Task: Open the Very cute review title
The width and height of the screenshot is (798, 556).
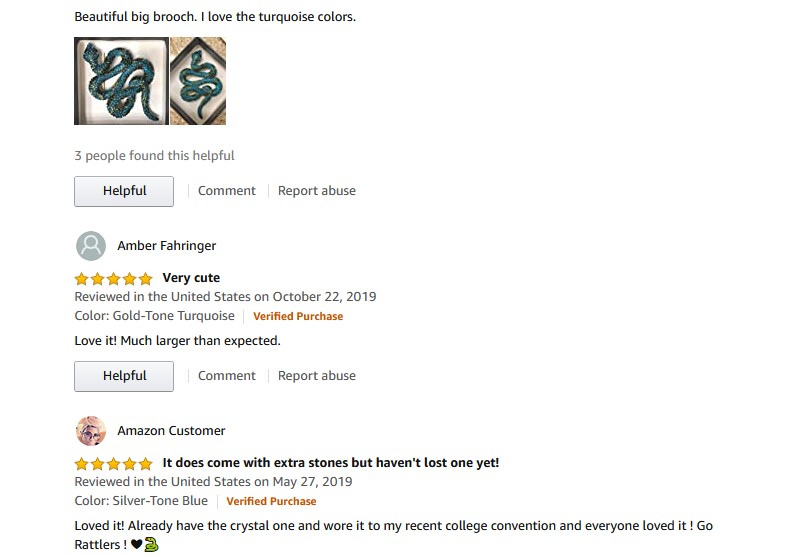Action: pos(191,278)
